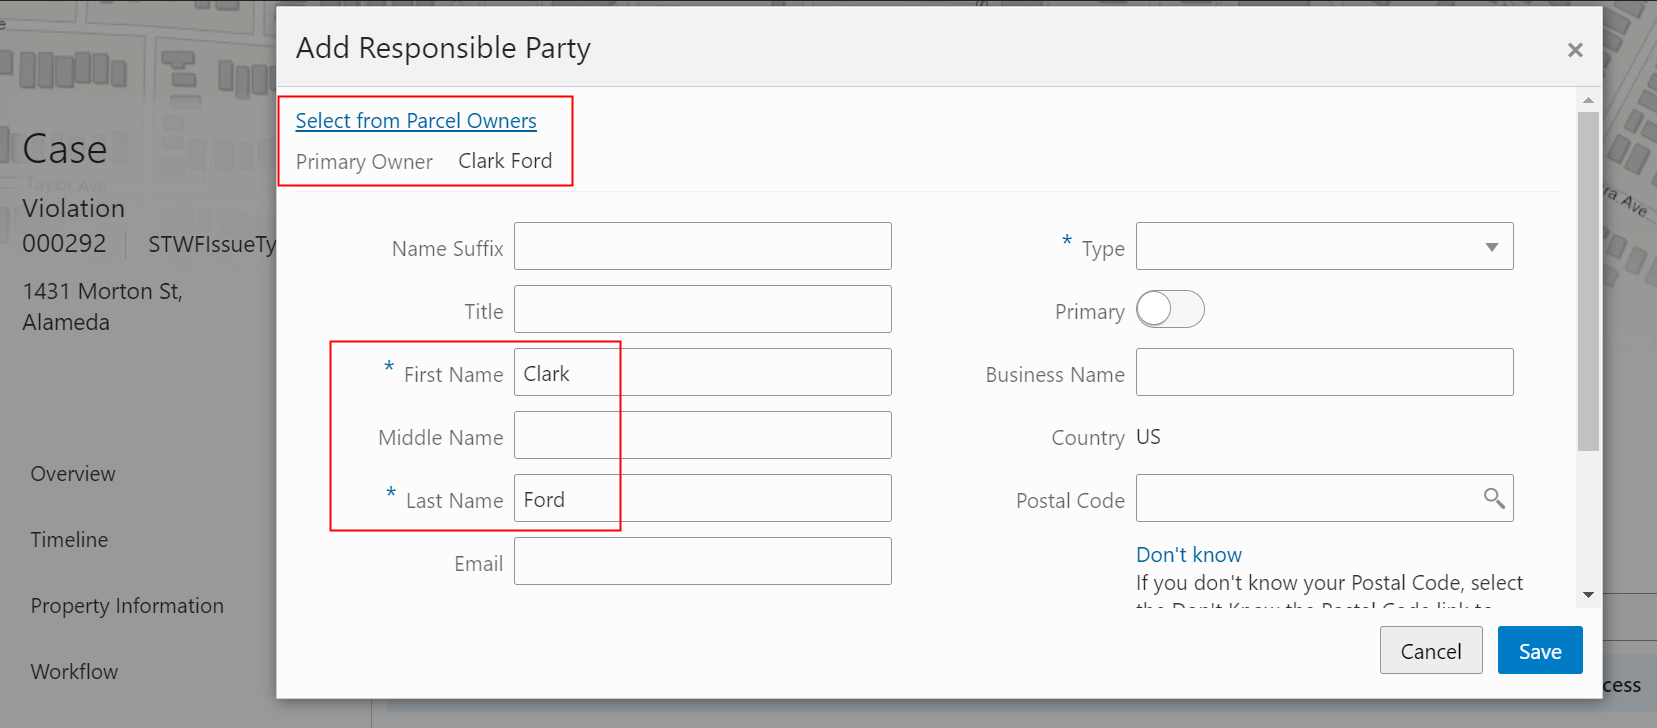Click the Postal Code search magnifier icon

coord(1494,498)
